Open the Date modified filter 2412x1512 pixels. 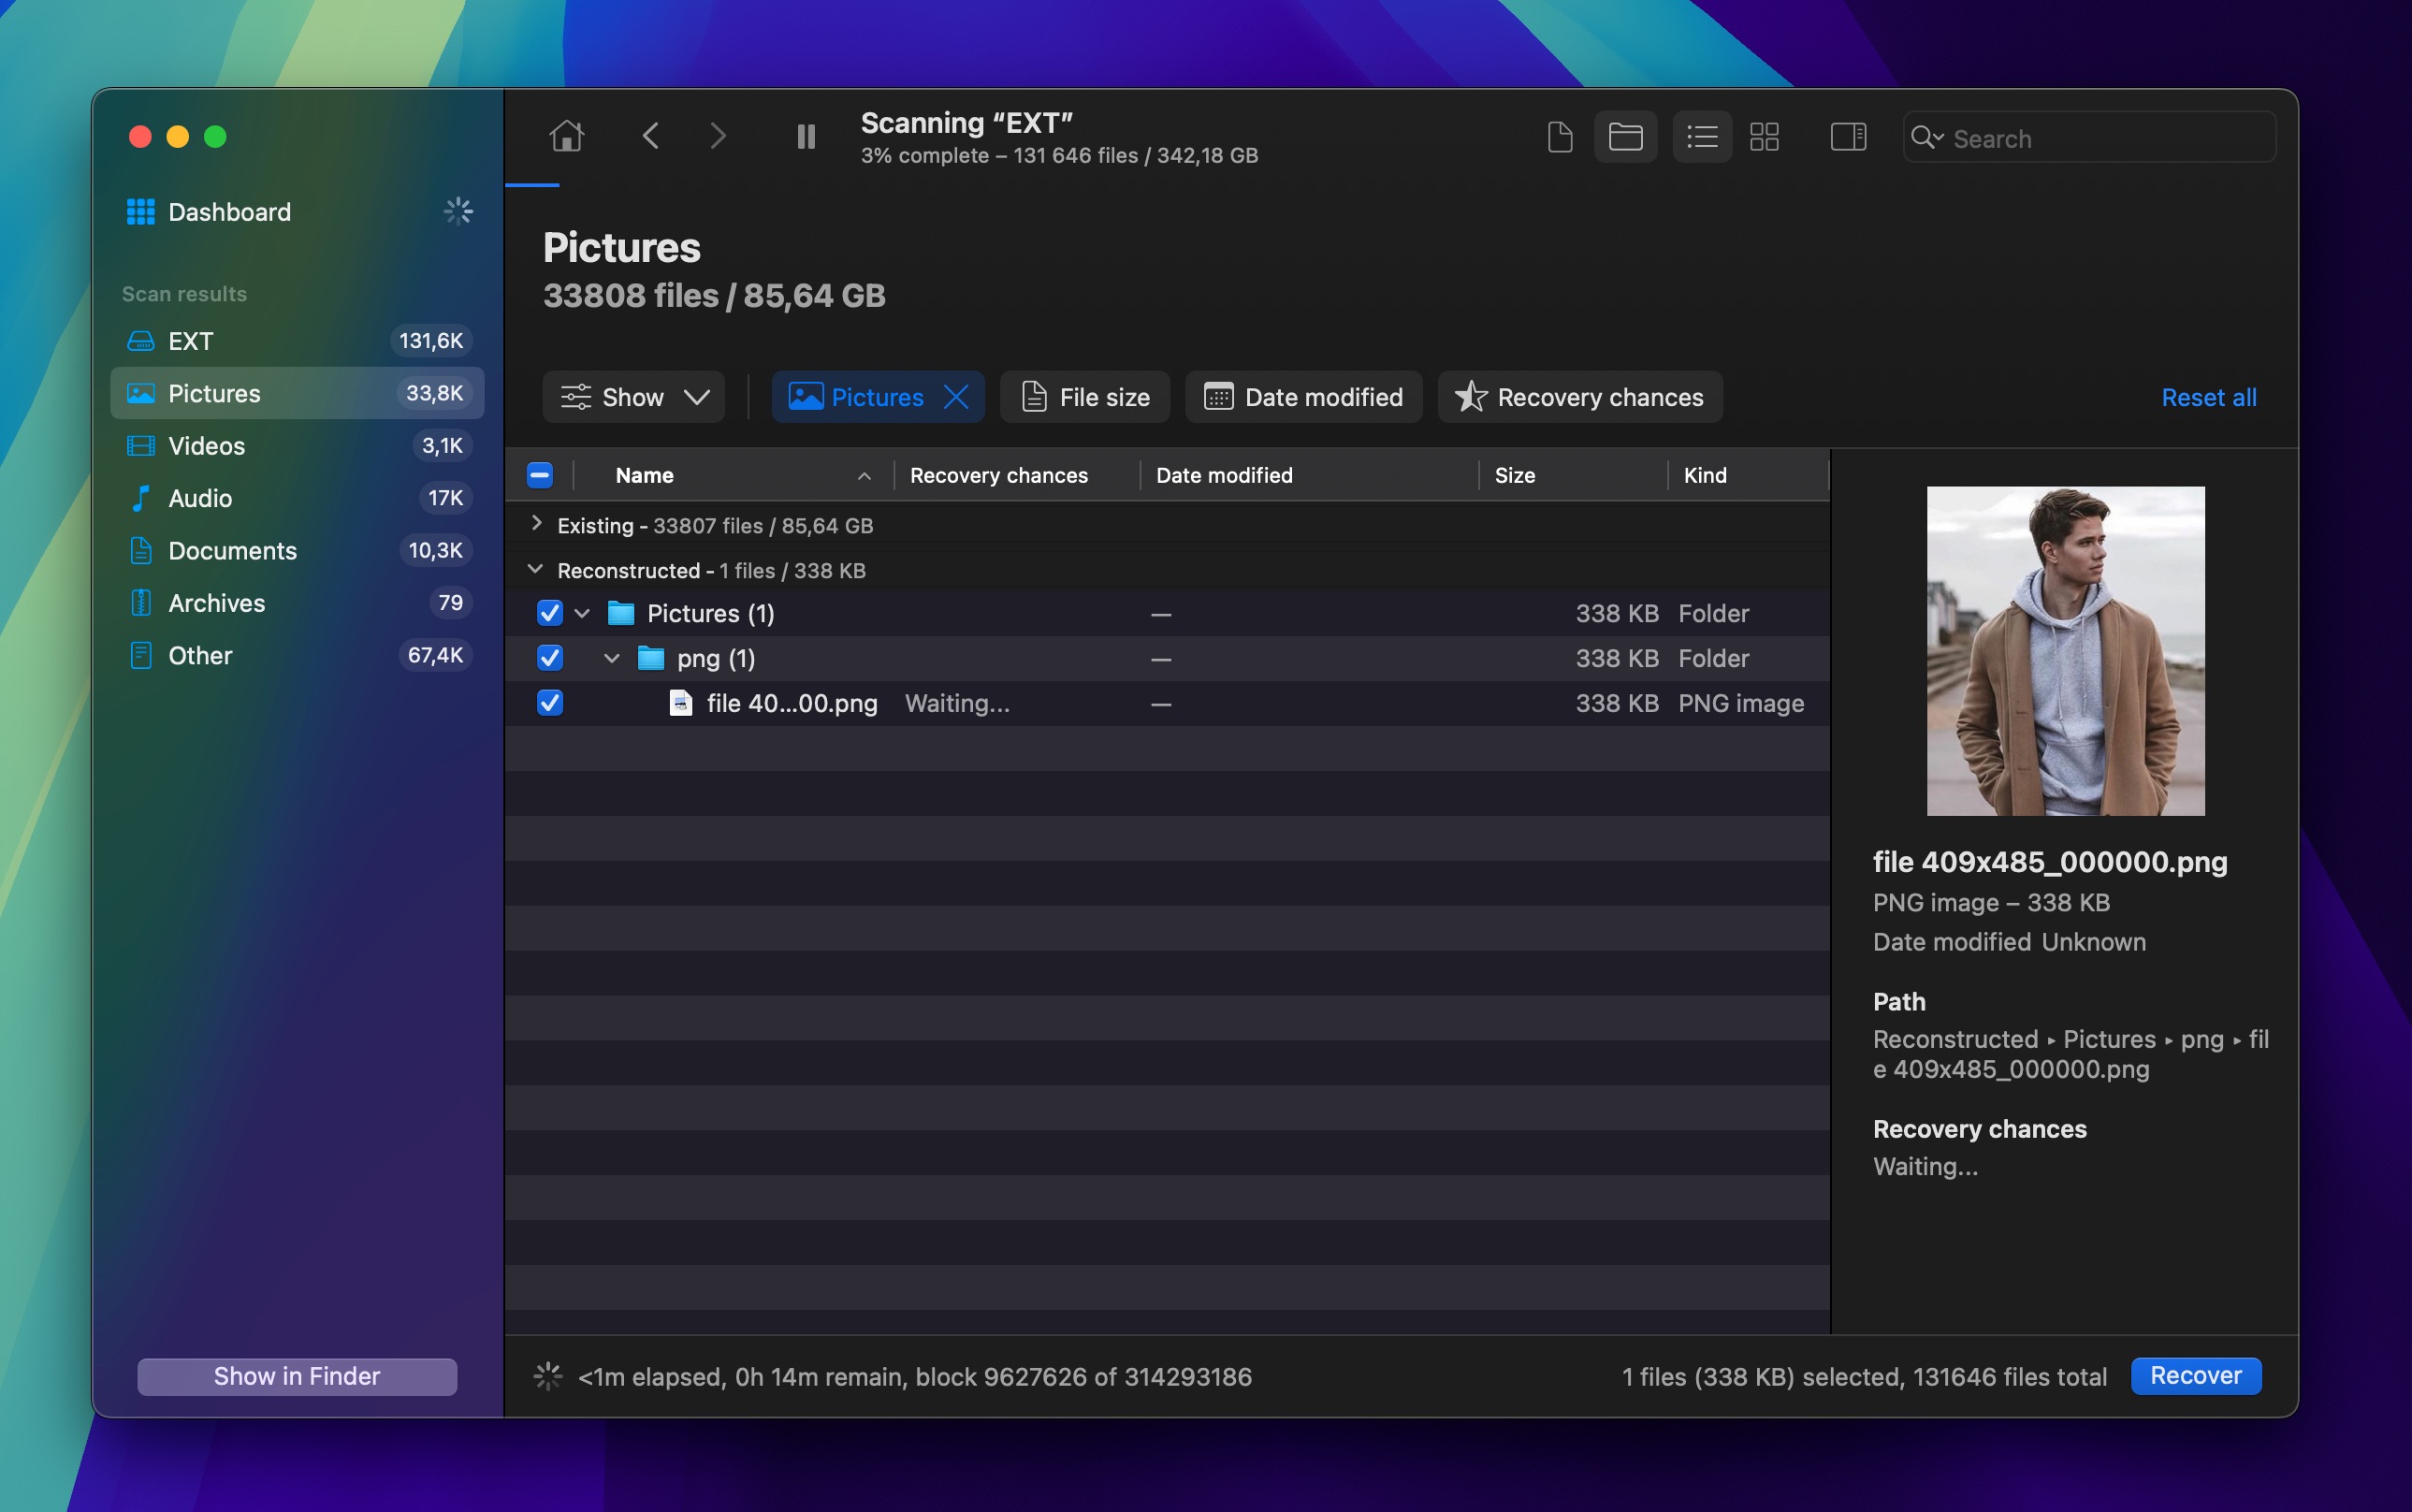point(1303,397)
